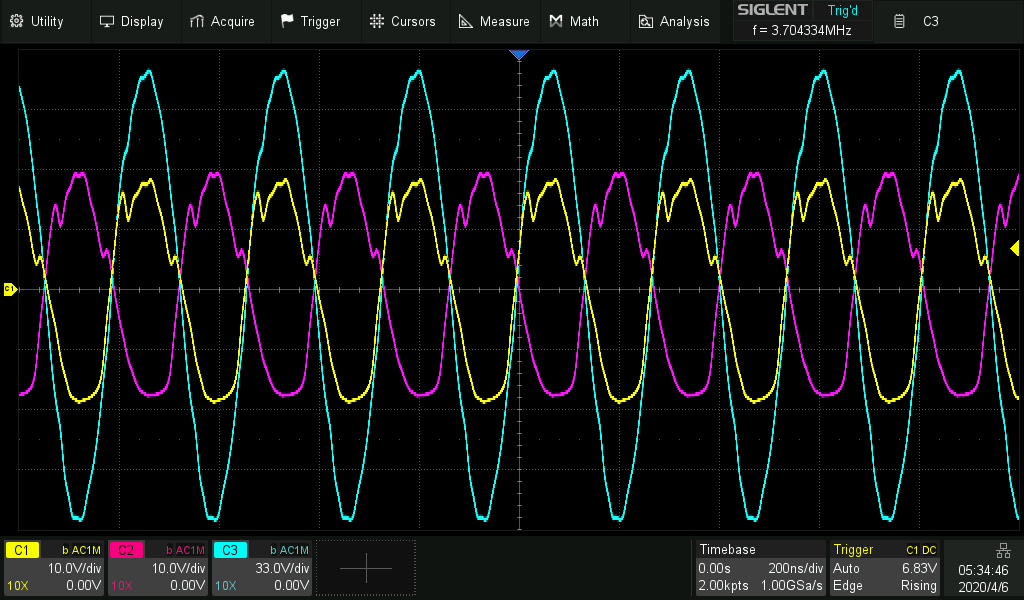Open the C1 channel settings box
The width and height of the screenshot is (1024, 600).
(x=54, y=567)
